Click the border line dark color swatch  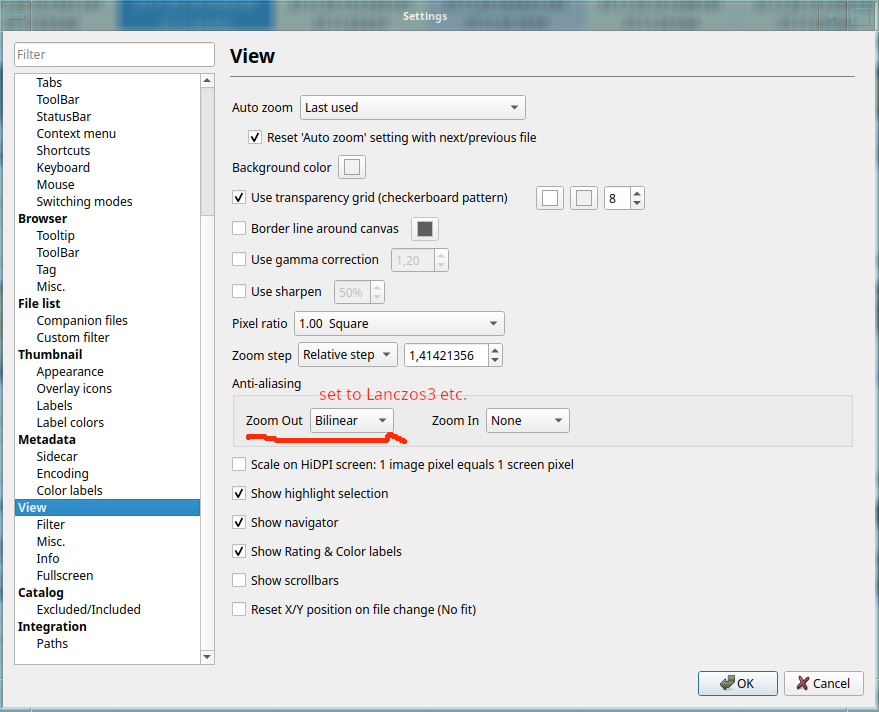point(425,229)
